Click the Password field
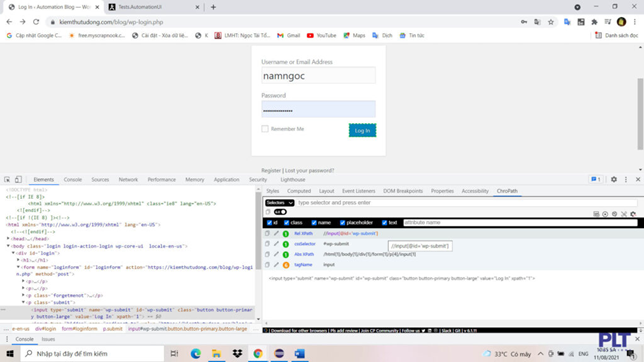The image size is (644, 362). coord(318,109)
